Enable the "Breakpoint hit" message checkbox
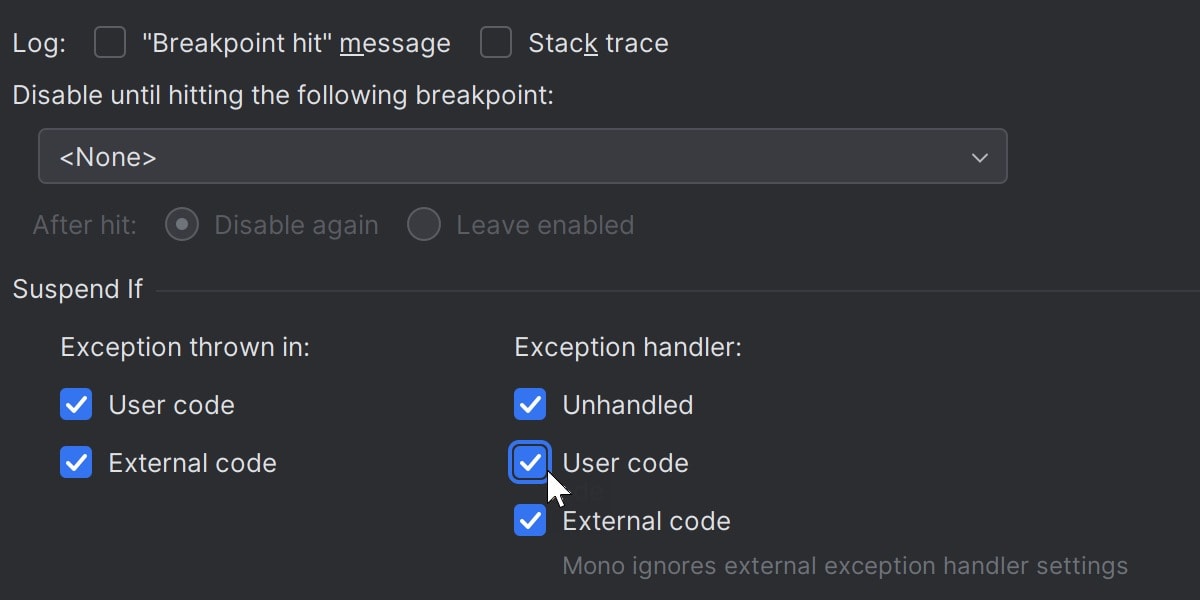 click(110, 43)
